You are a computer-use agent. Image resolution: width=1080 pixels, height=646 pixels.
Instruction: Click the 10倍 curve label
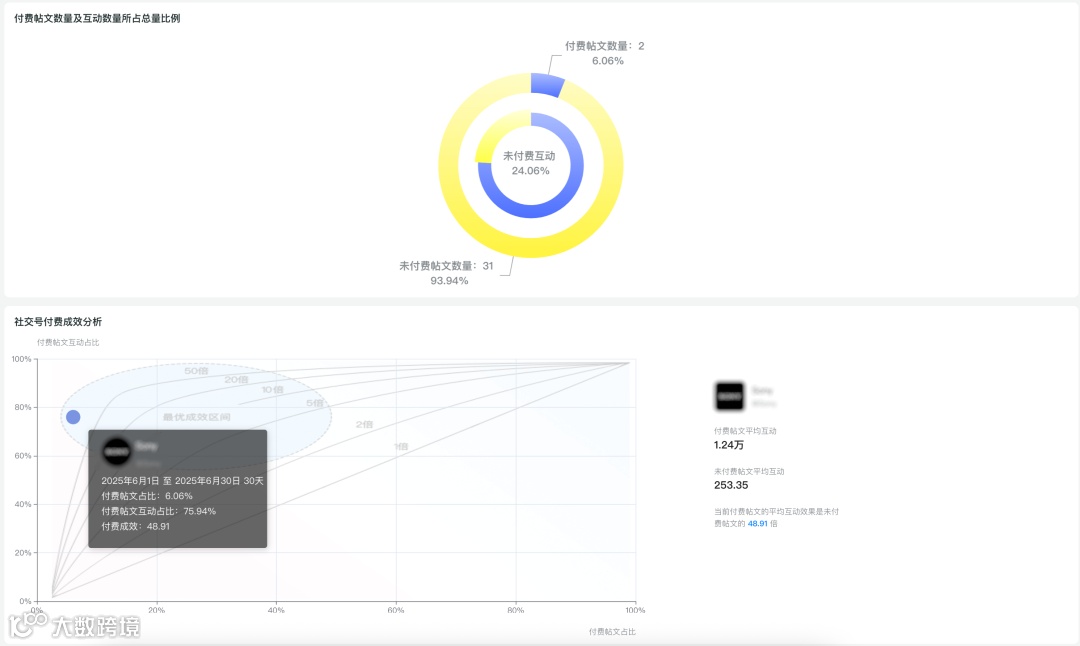(x=272, y=390)
